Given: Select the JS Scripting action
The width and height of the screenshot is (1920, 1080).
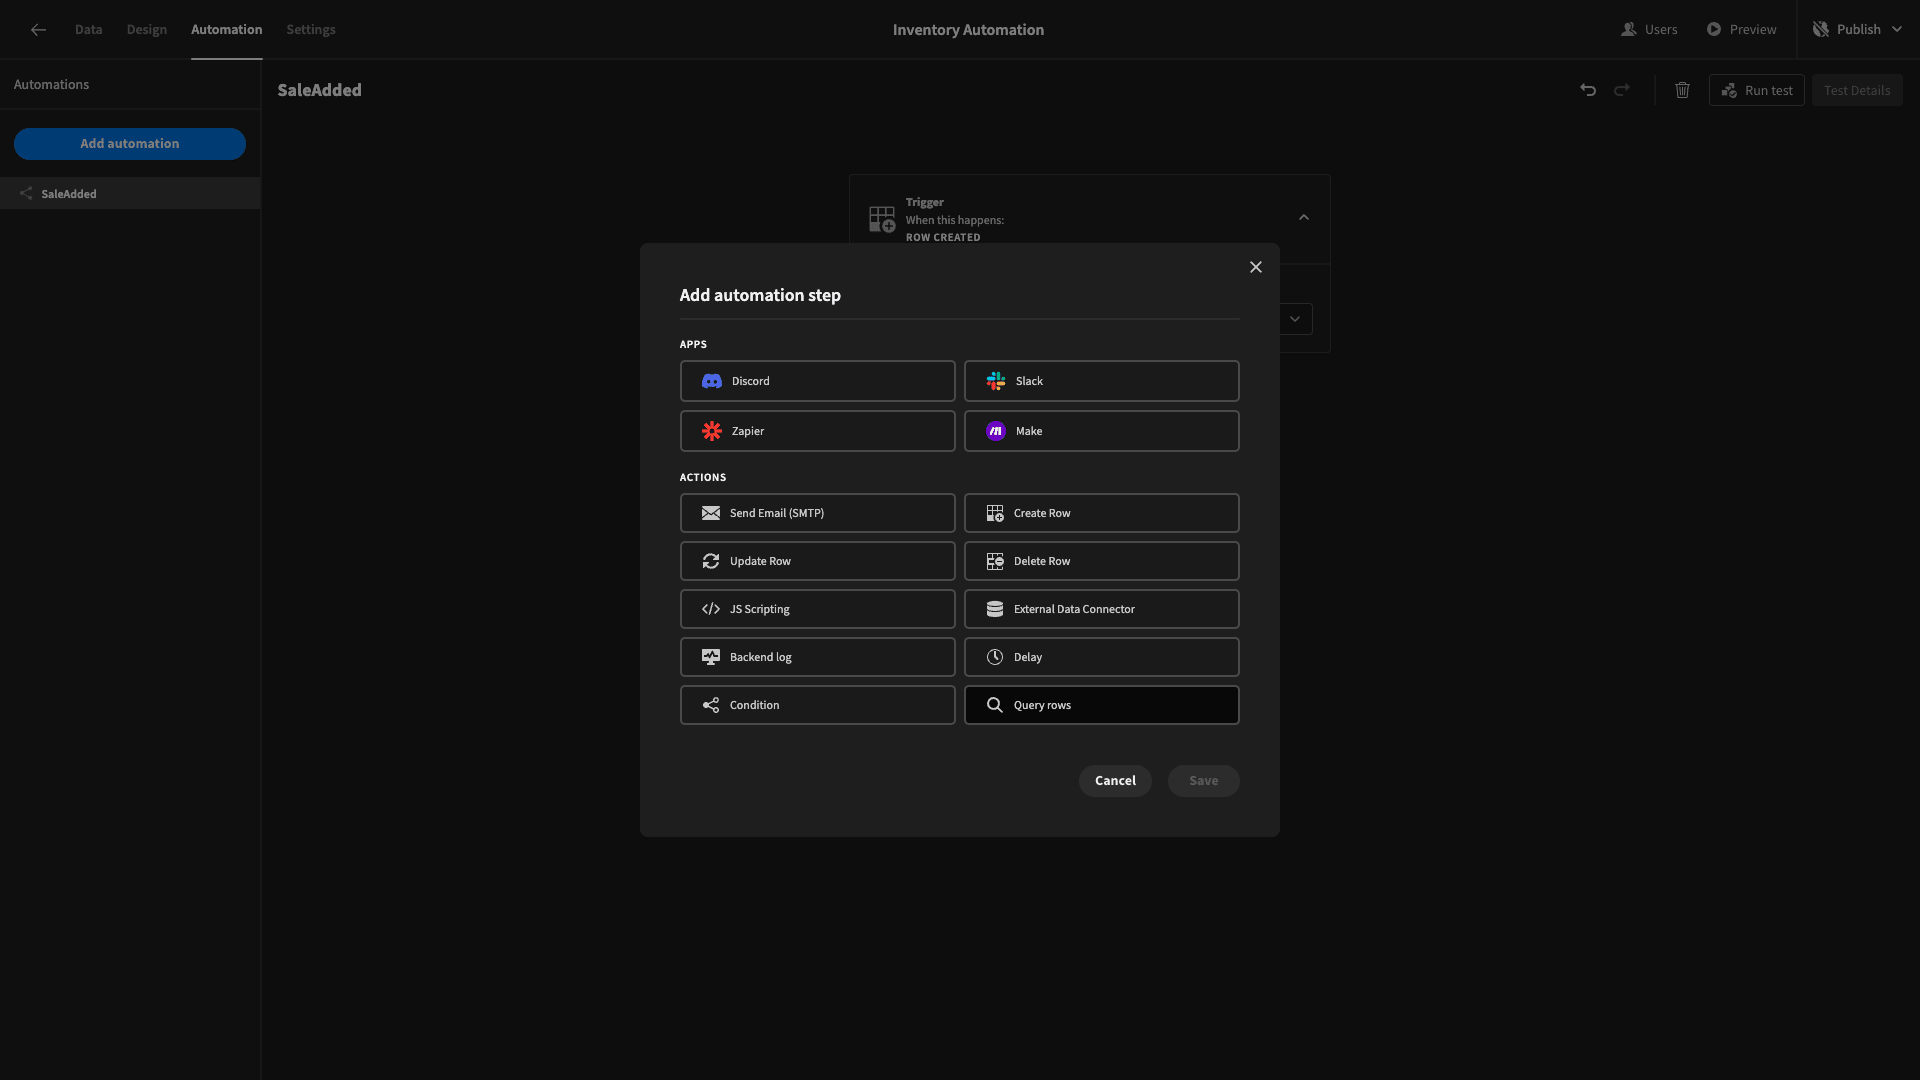Looking at the screenshot, I should [818, 609].
